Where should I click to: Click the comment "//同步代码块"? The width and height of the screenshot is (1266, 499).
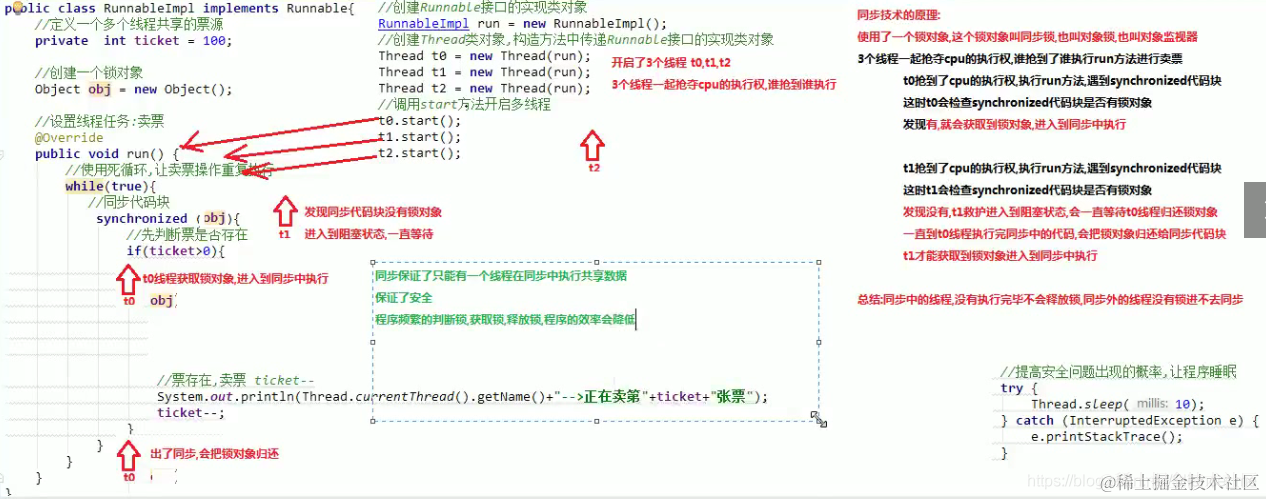(x=127, y=202)
